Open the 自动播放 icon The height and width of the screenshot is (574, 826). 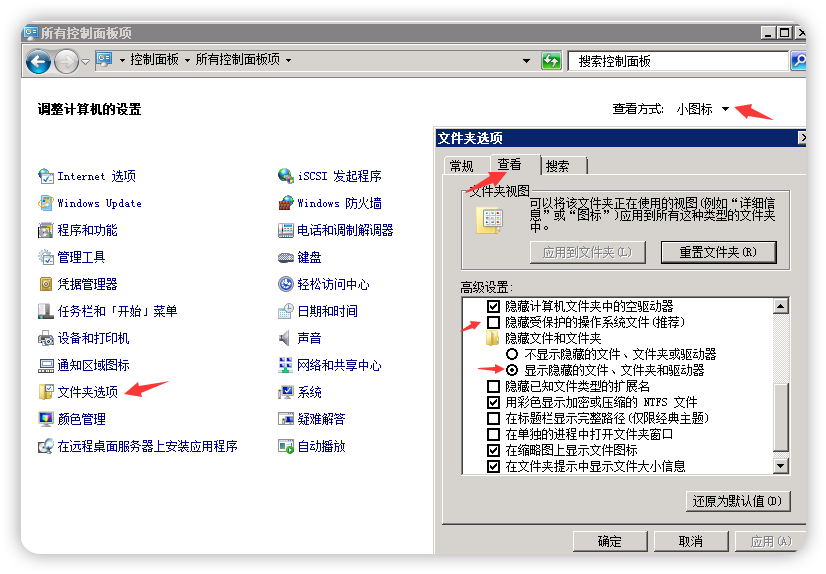point(286,447)
